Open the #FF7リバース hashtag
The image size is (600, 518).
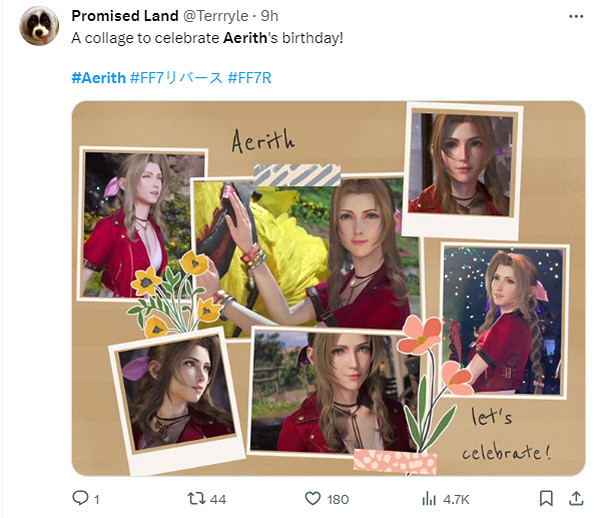point(176,77)
